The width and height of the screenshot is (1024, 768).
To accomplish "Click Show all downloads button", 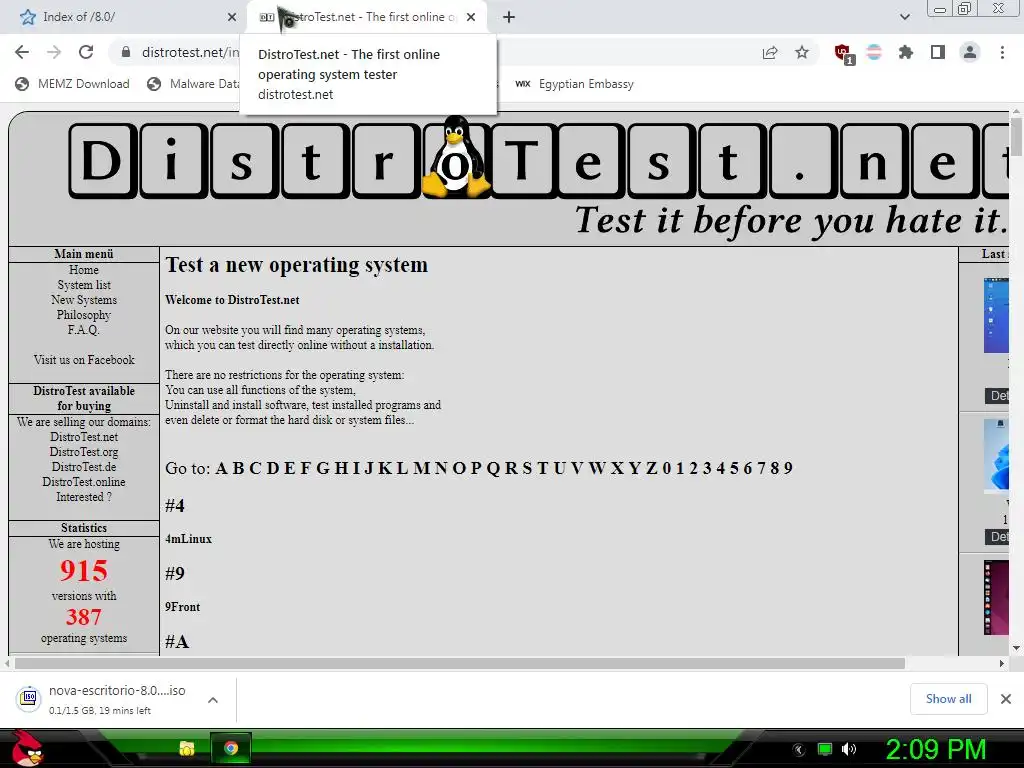I will (948, 699).
